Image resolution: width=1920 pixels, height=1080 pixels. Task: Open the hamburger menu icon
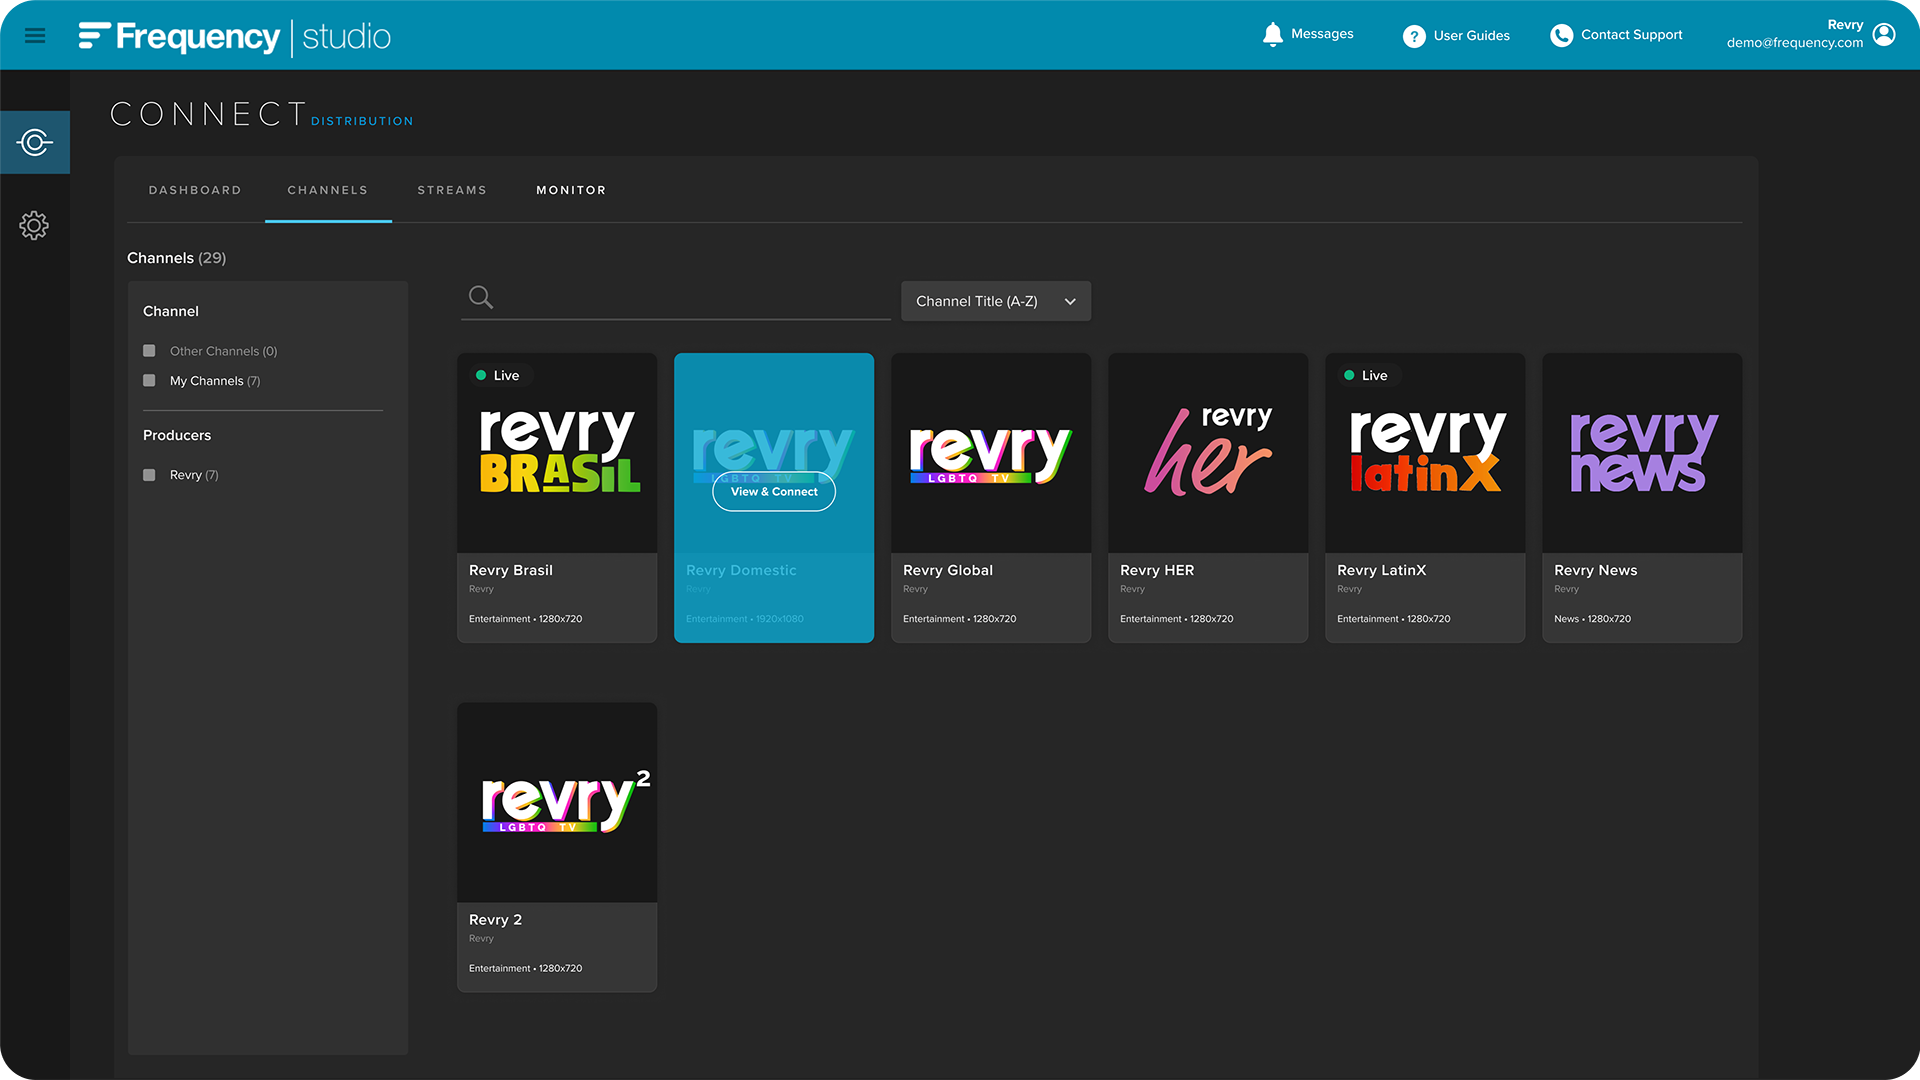point(35,36)
